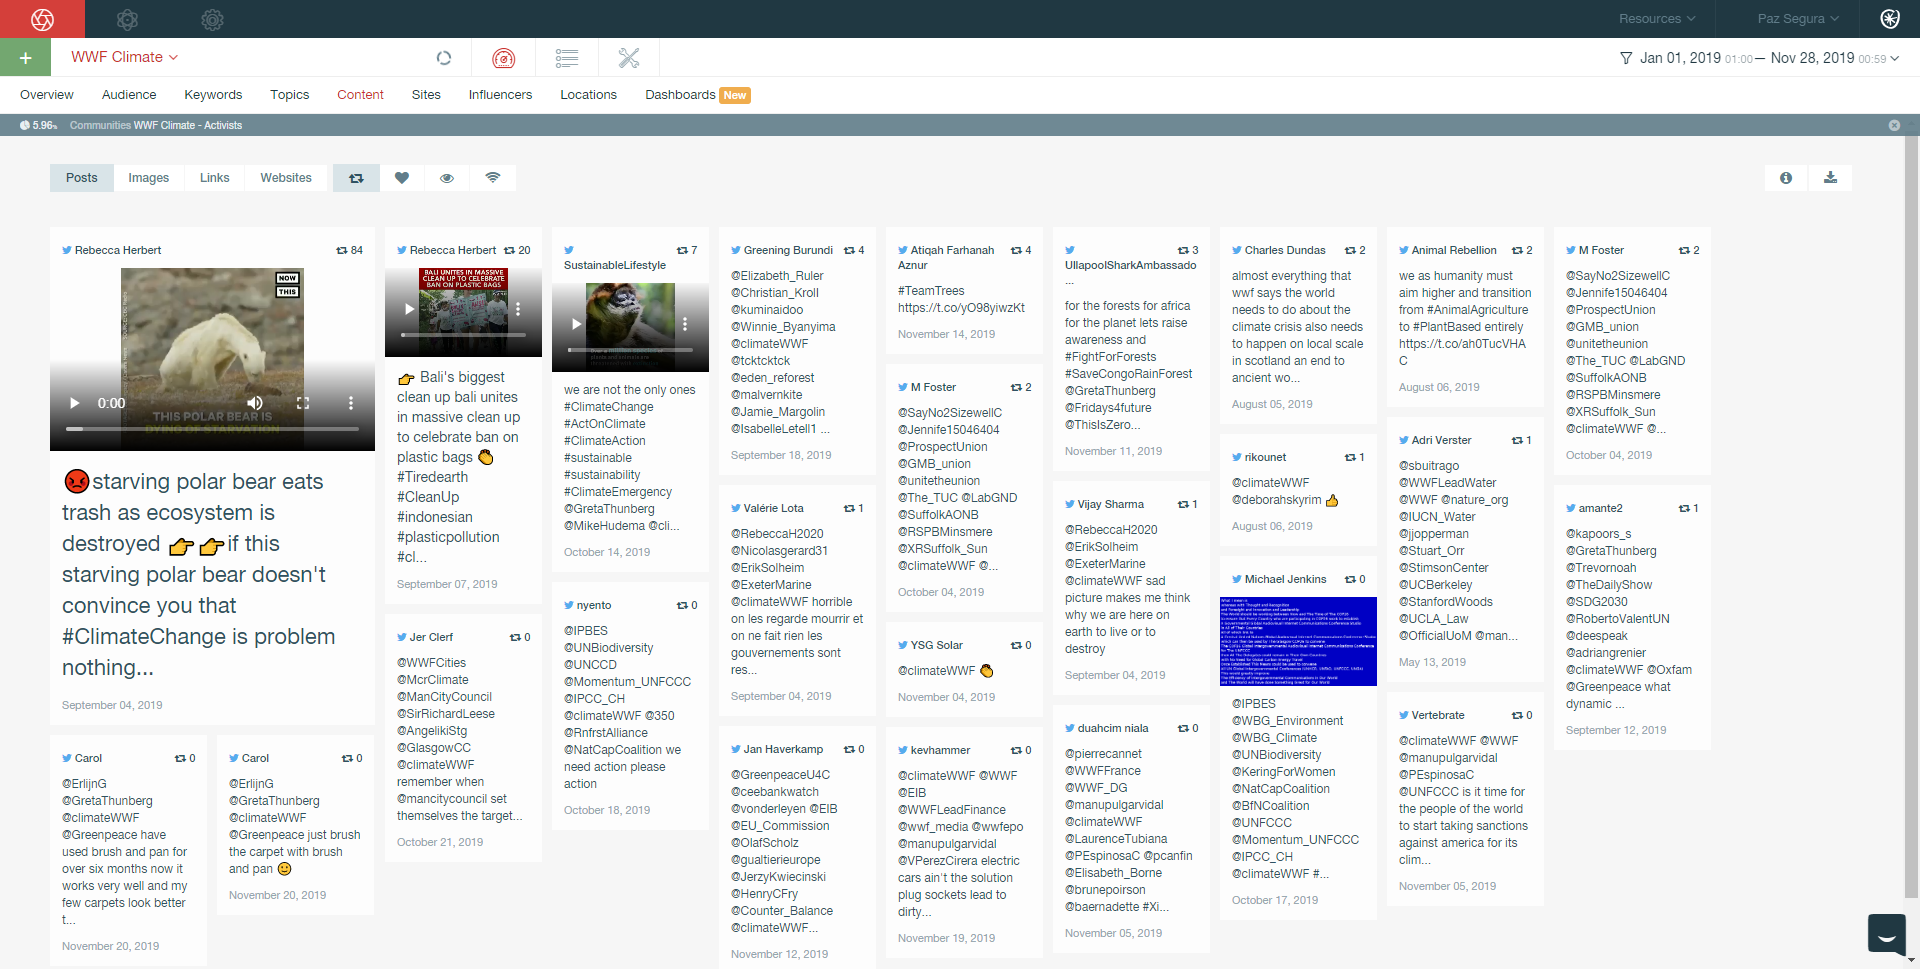The width and height of the screenshot is (1920, 969).
Task: Open the gear settings icon in top bar
Action: pyautogui.click(x=212, y=19)
